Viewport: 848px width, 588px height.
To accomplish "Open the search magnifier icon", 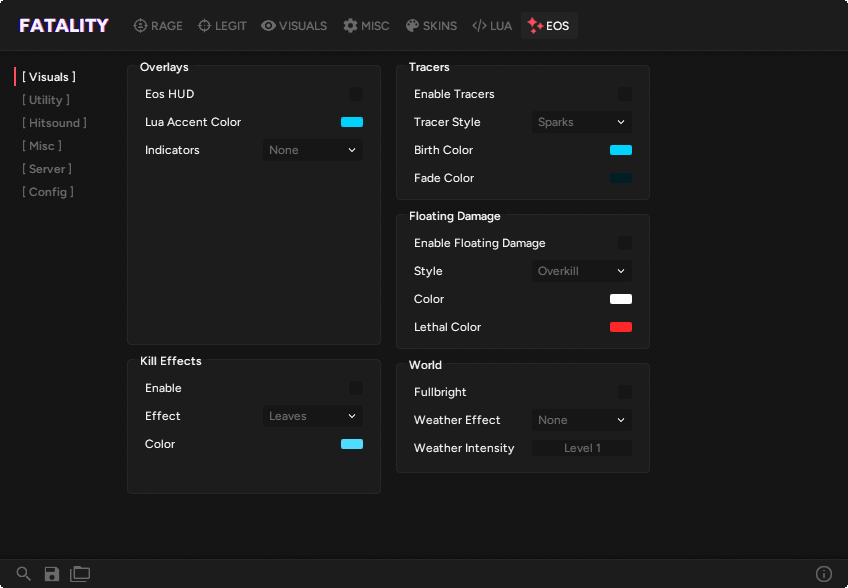I will [x=23, y=573].
